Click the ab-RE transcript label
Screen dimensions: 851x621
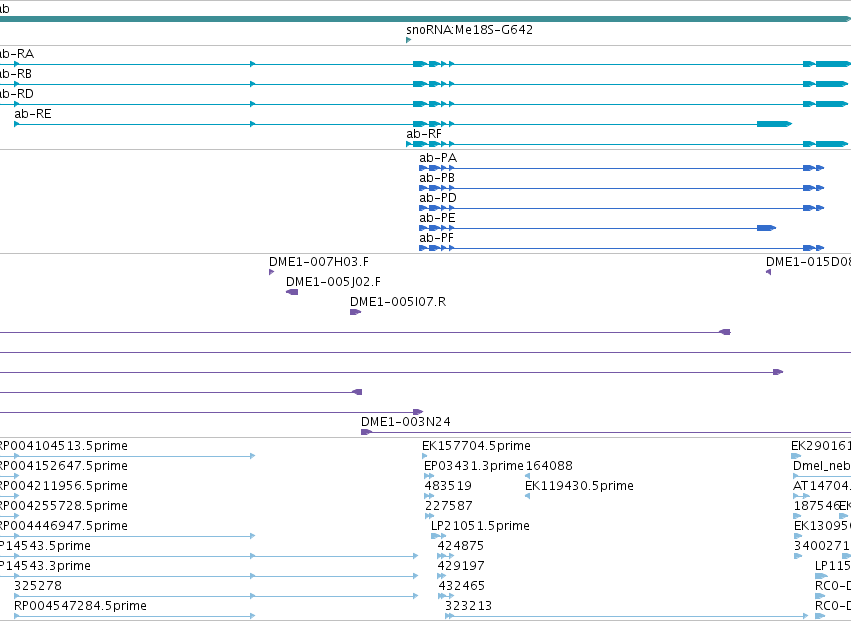point(33,114)
